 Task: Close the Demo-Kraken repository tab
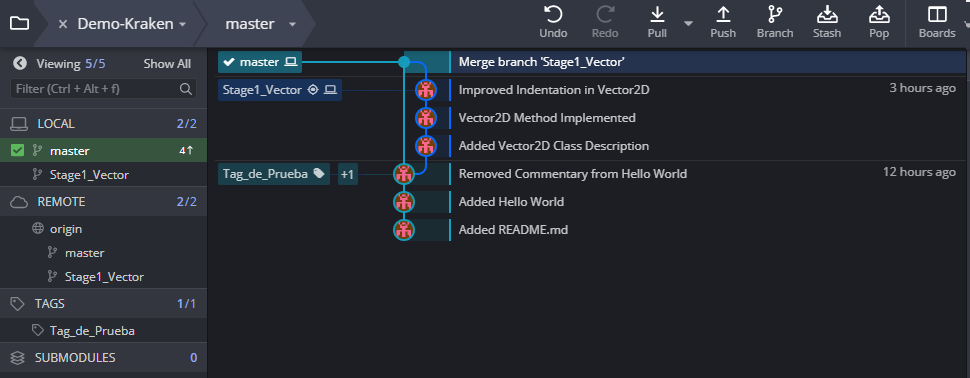point(62,24)
